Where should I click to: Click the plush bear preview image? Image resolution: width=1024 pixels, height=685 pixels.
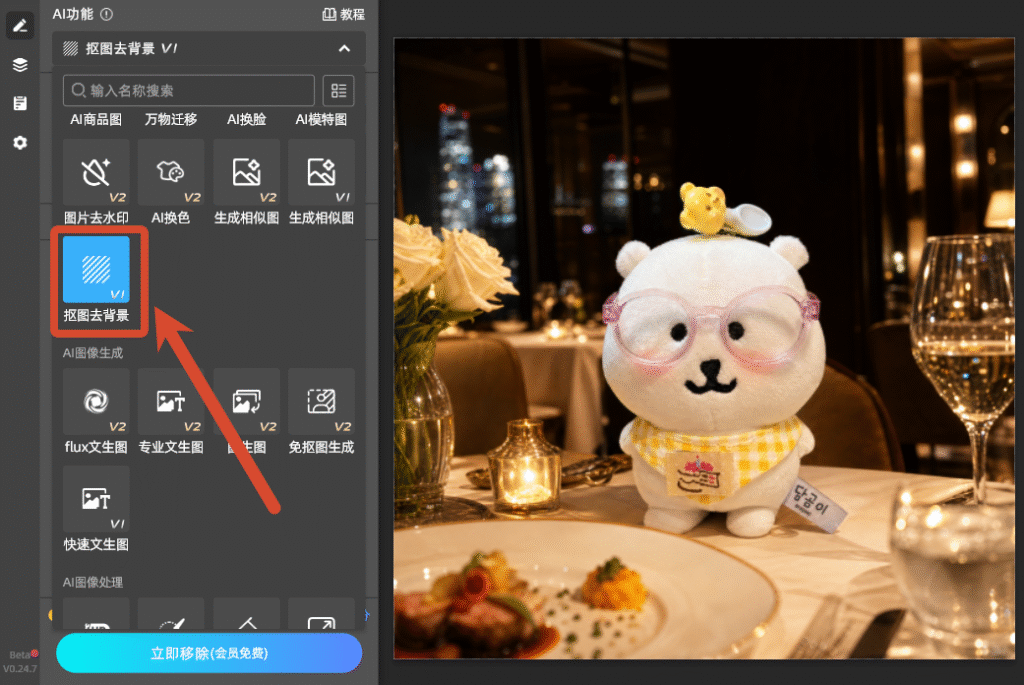click(x=704, y=348)
